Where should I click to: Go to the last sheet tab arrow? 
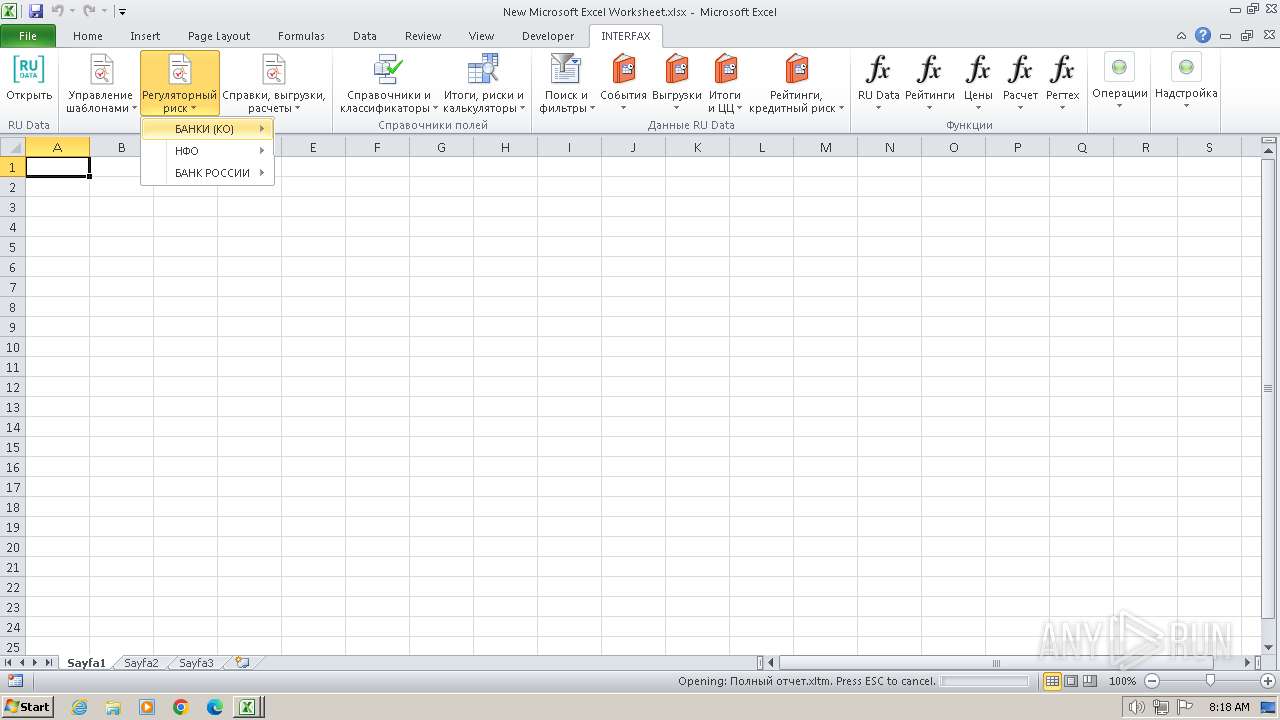click(49, 663)
